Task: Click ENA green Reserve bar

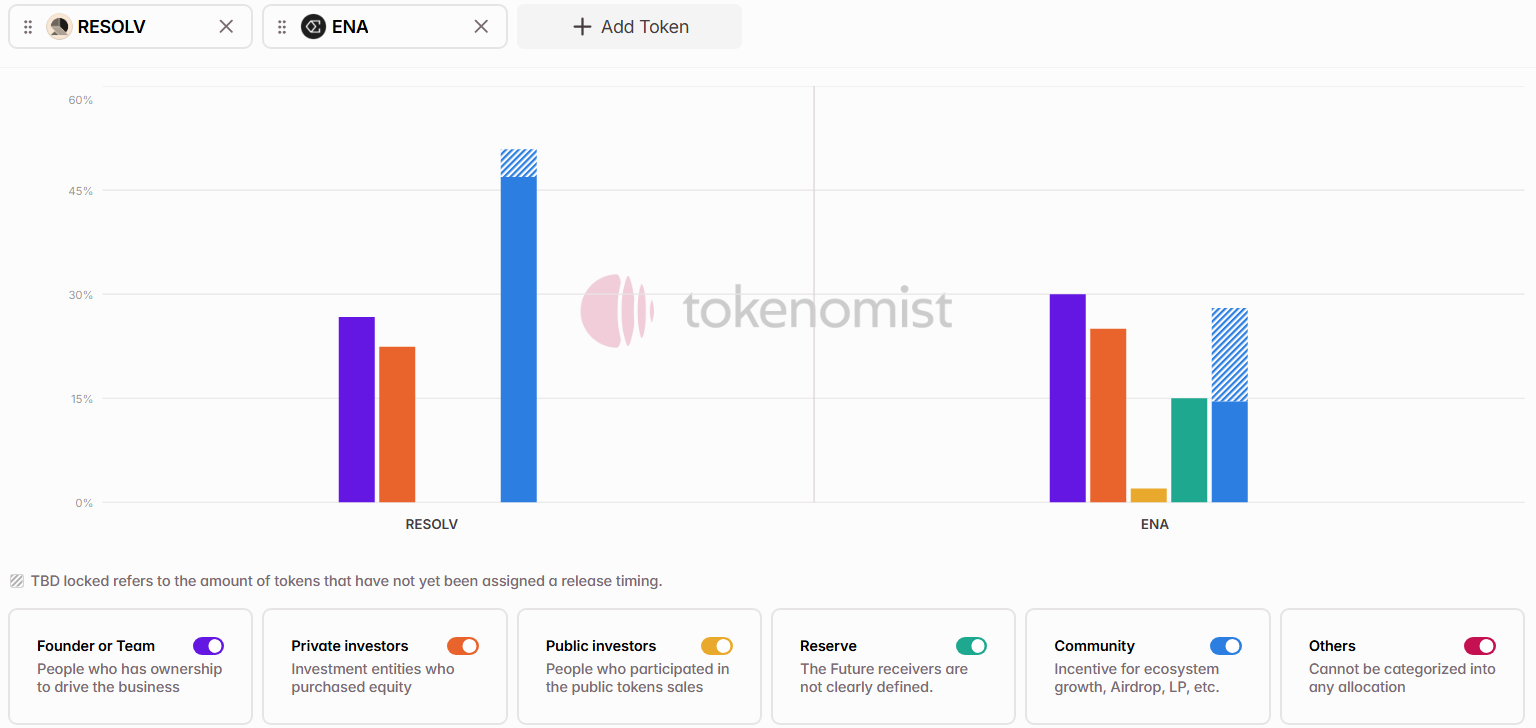Action: pyautogui.click(x=1189, y=450)
